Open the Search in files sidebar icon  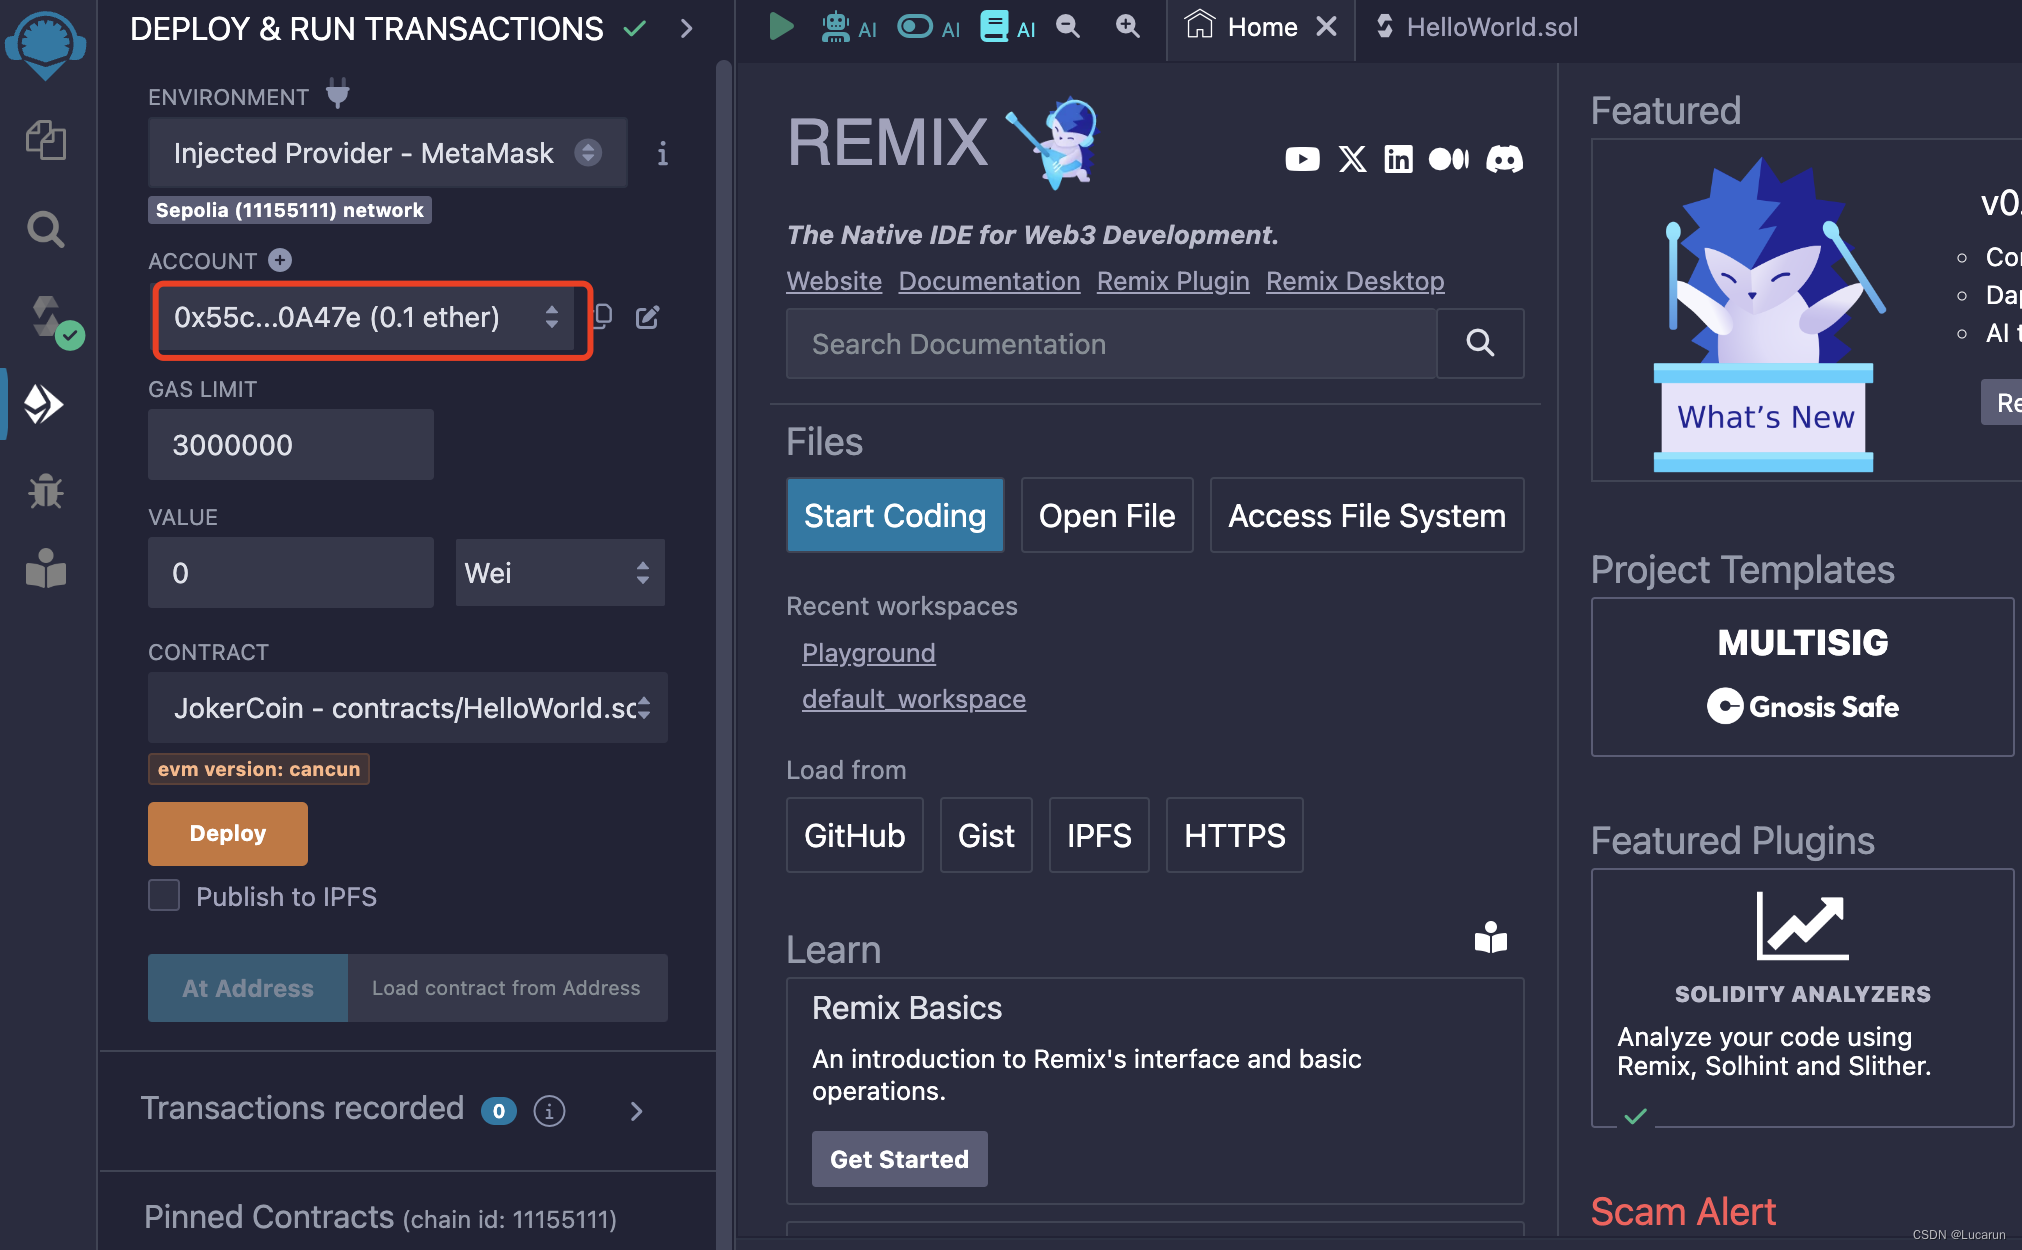46,229
